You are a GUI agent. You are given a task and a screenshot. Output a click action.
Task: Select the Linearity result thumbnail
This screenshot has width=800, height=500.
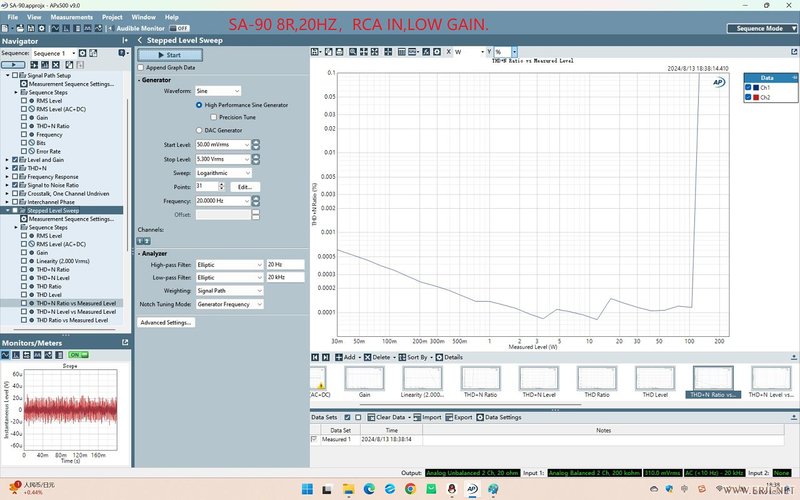[423, 380]
